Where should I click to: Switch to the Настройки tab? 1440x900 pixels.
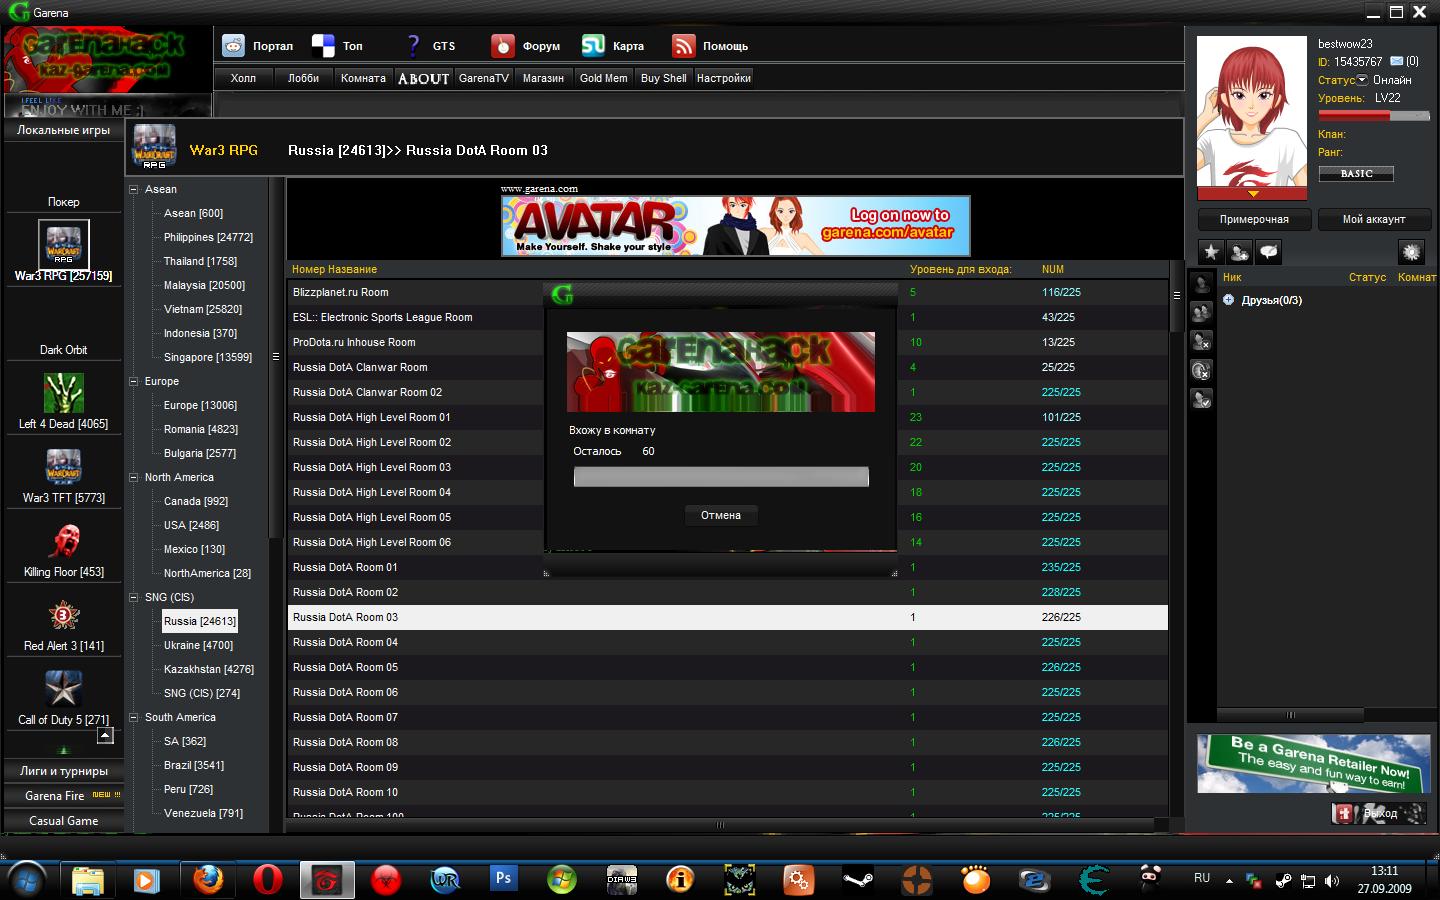pos(724,78)
